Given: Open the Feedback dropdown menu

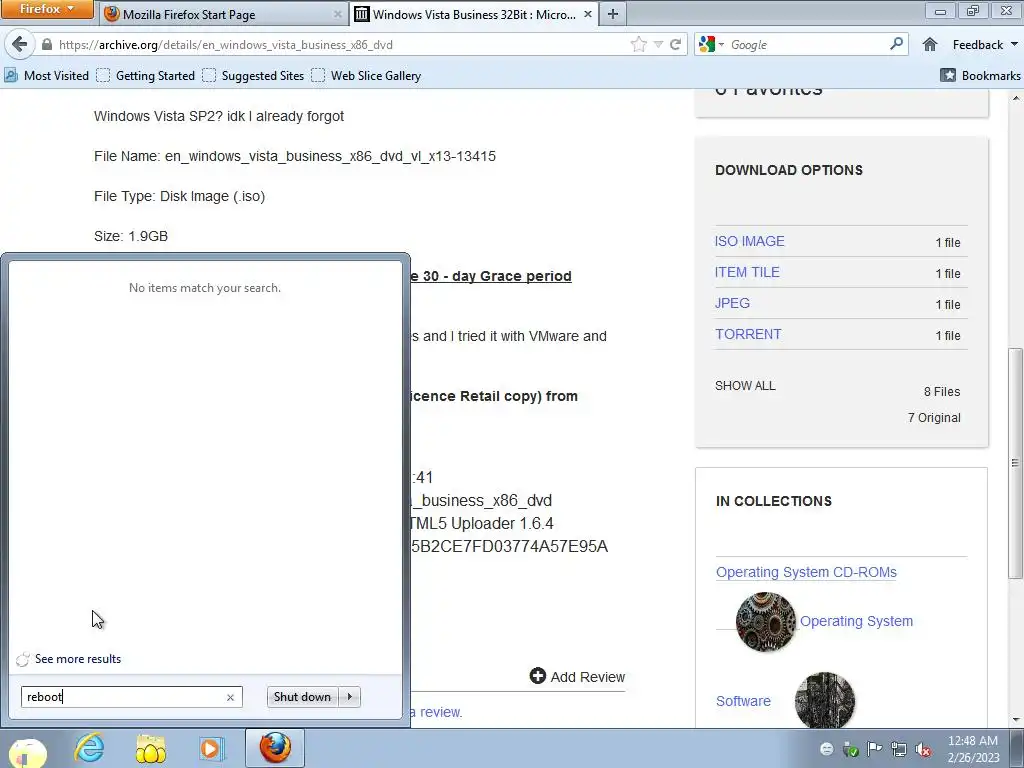Looking at the screenshot, I should [985, 44].
